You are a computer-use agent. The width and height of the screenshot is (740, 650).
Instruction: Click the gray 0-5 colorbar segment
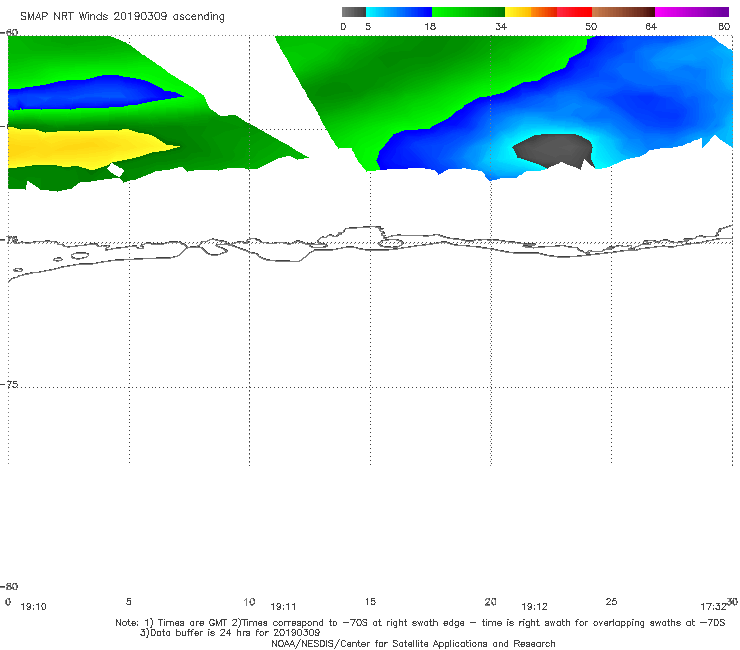click(x=353, y=12)
